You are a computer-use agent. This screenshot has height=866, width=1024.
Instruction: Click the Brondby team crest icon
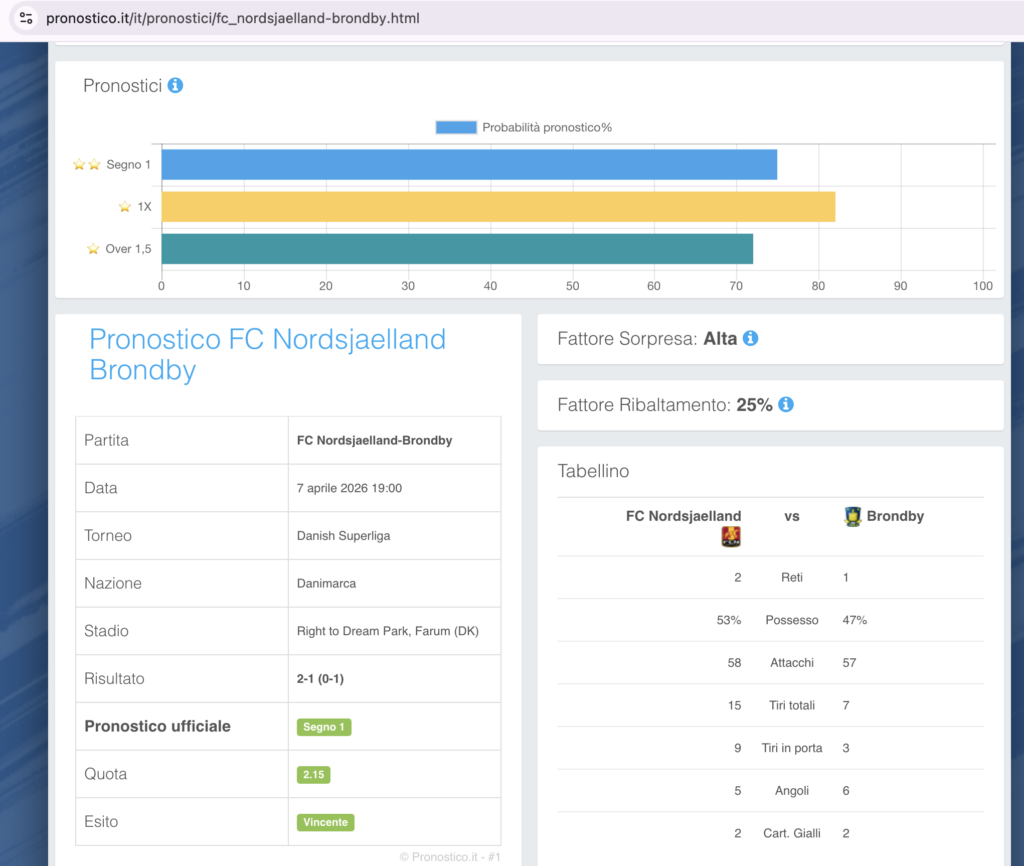pos(852,517)
